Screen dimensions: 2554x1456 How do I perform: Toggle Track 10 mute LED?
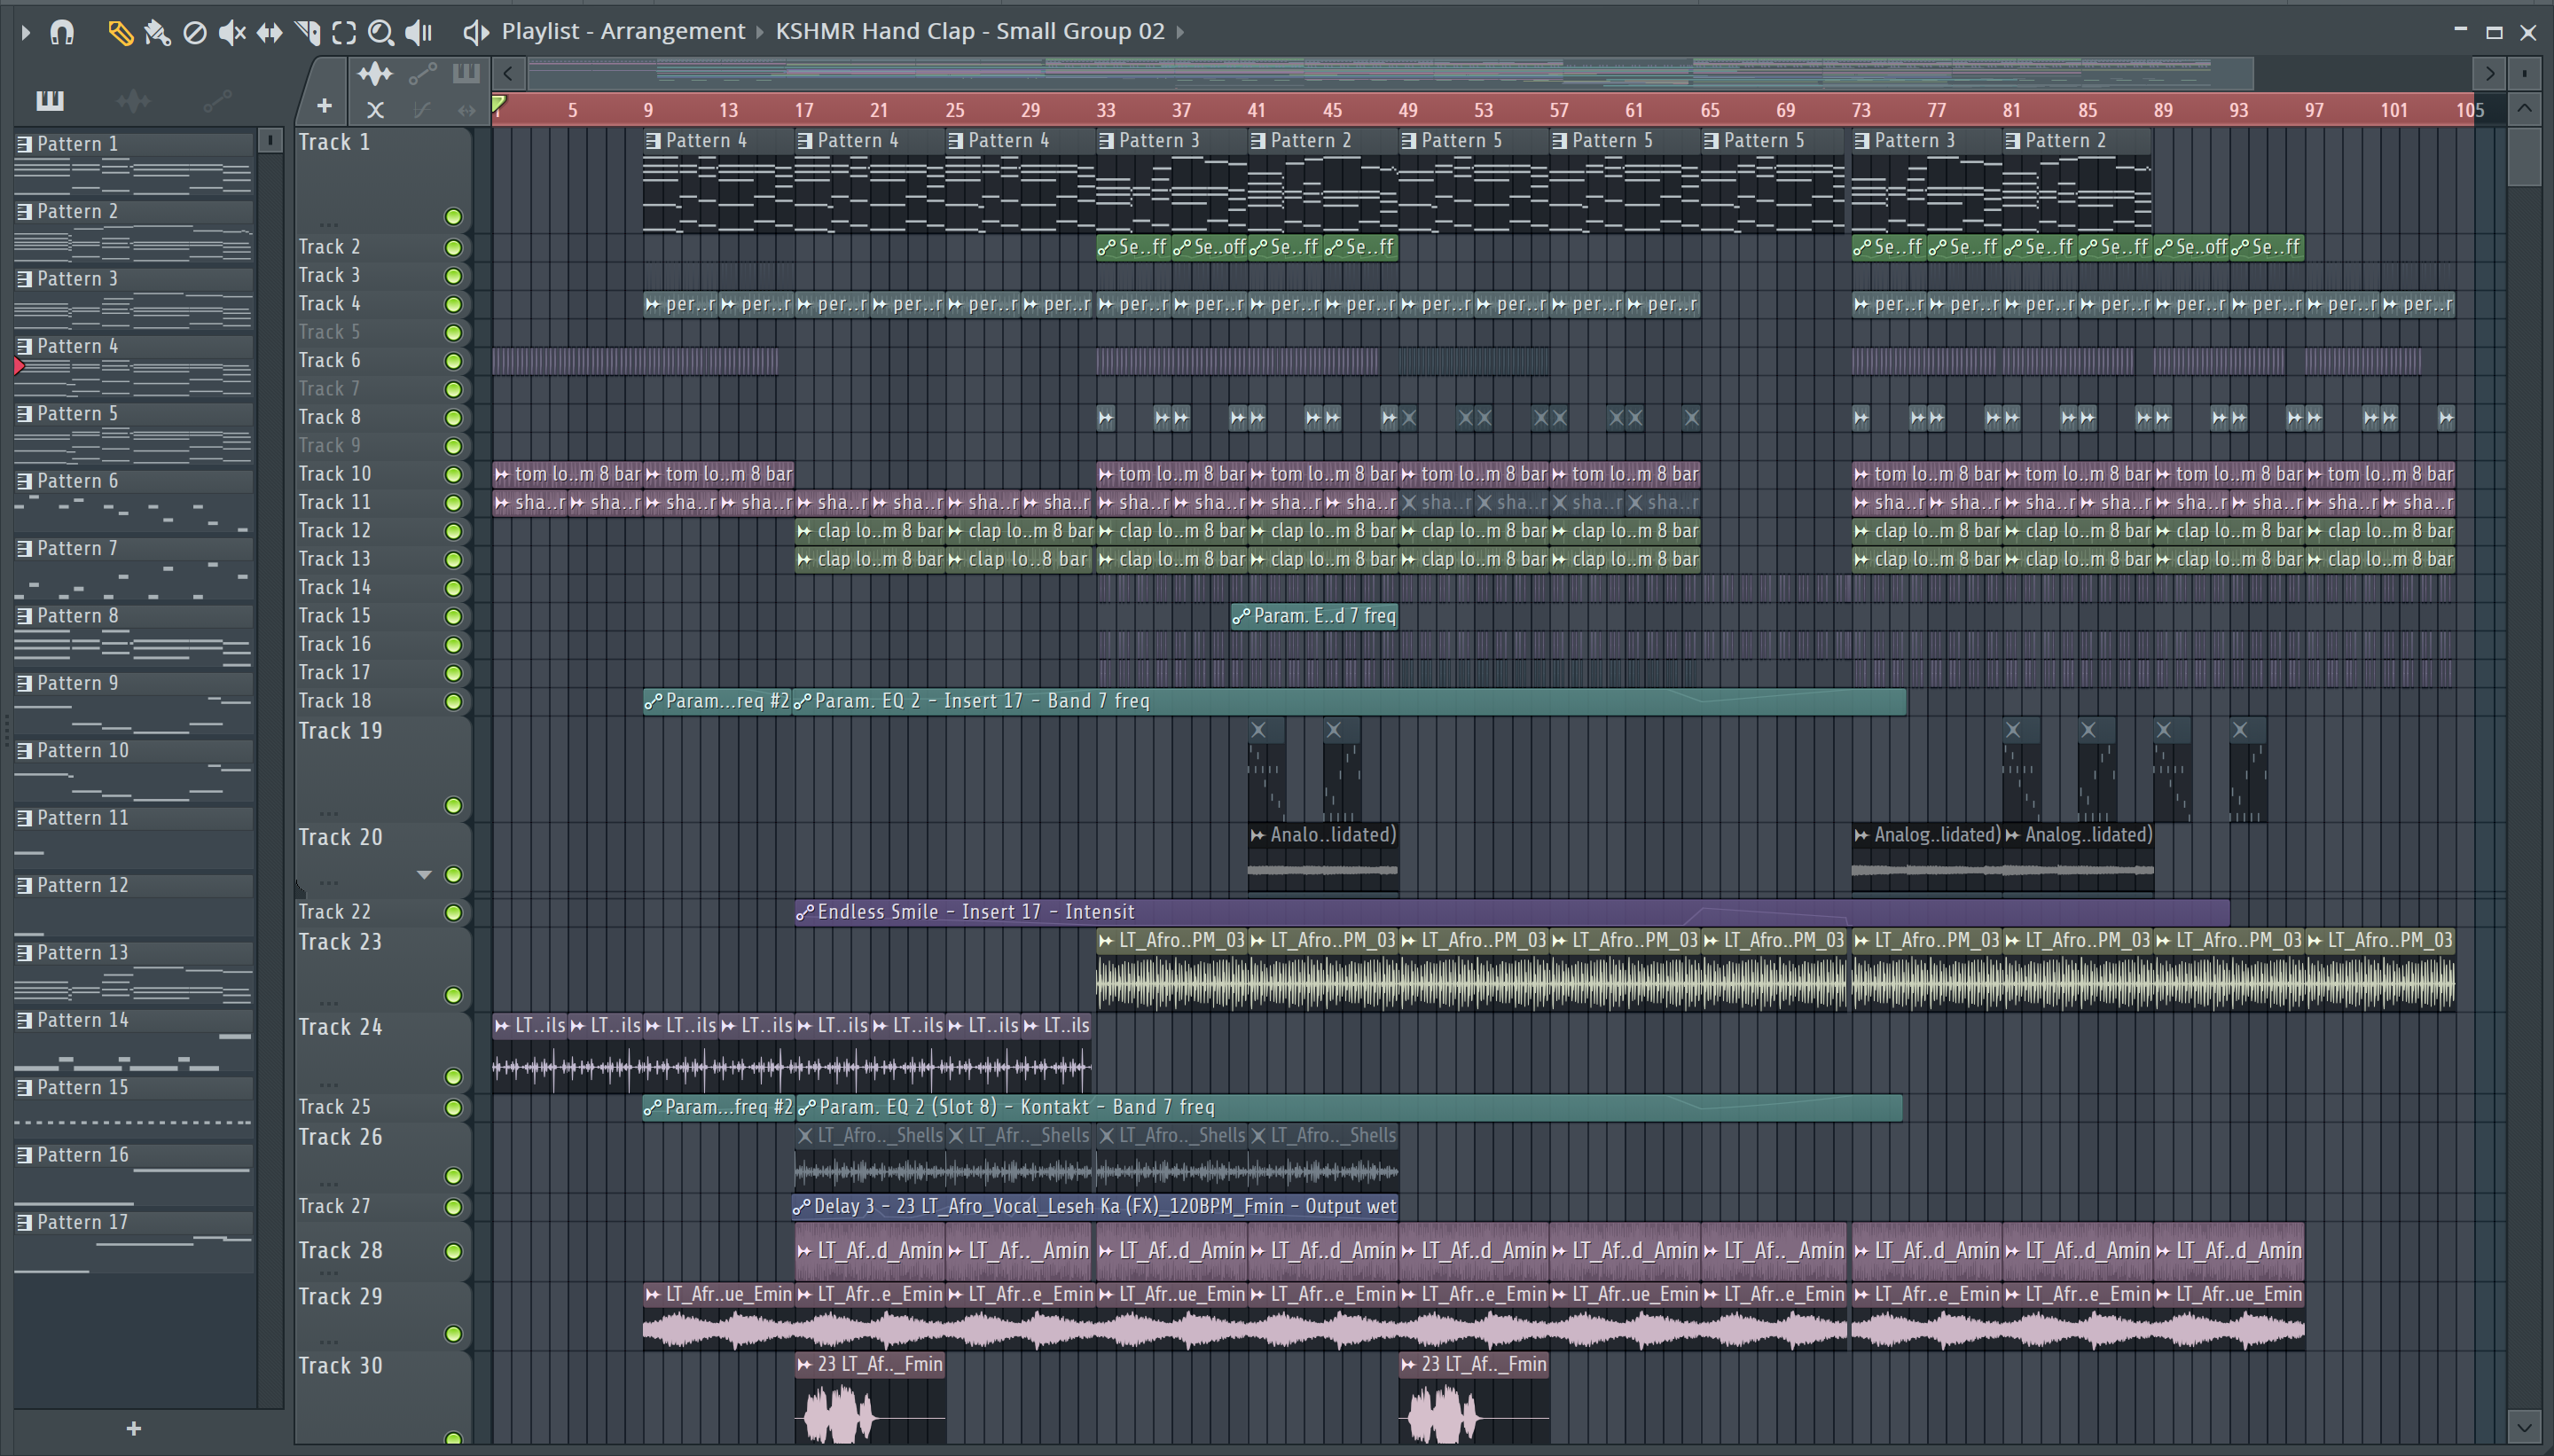(453, 475)
